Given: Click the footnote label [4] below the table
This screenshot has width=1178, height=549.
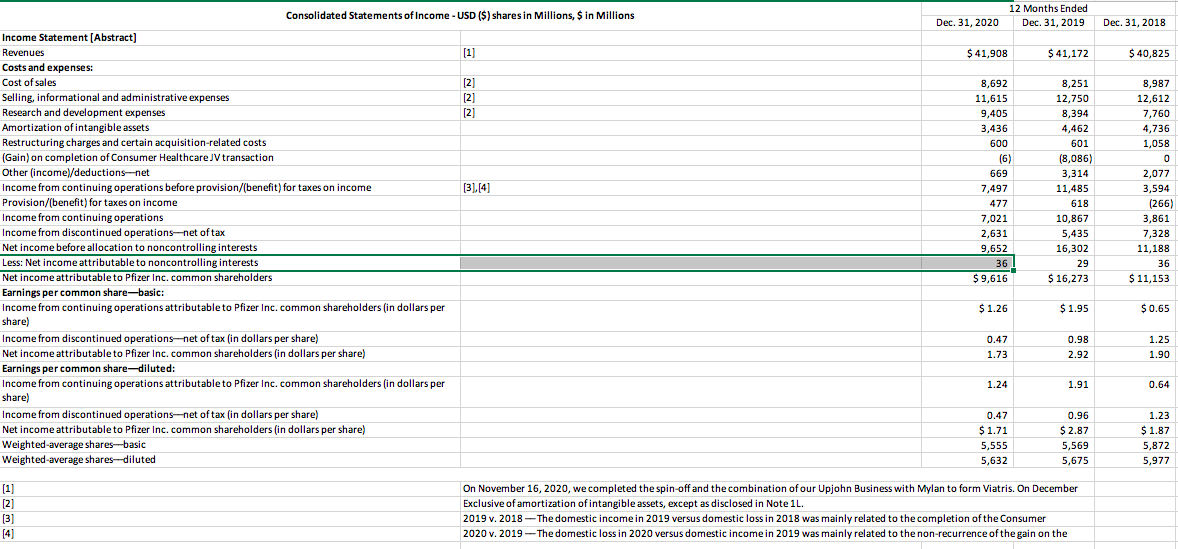Looking at the screenshot, I should tap(8, 534).
